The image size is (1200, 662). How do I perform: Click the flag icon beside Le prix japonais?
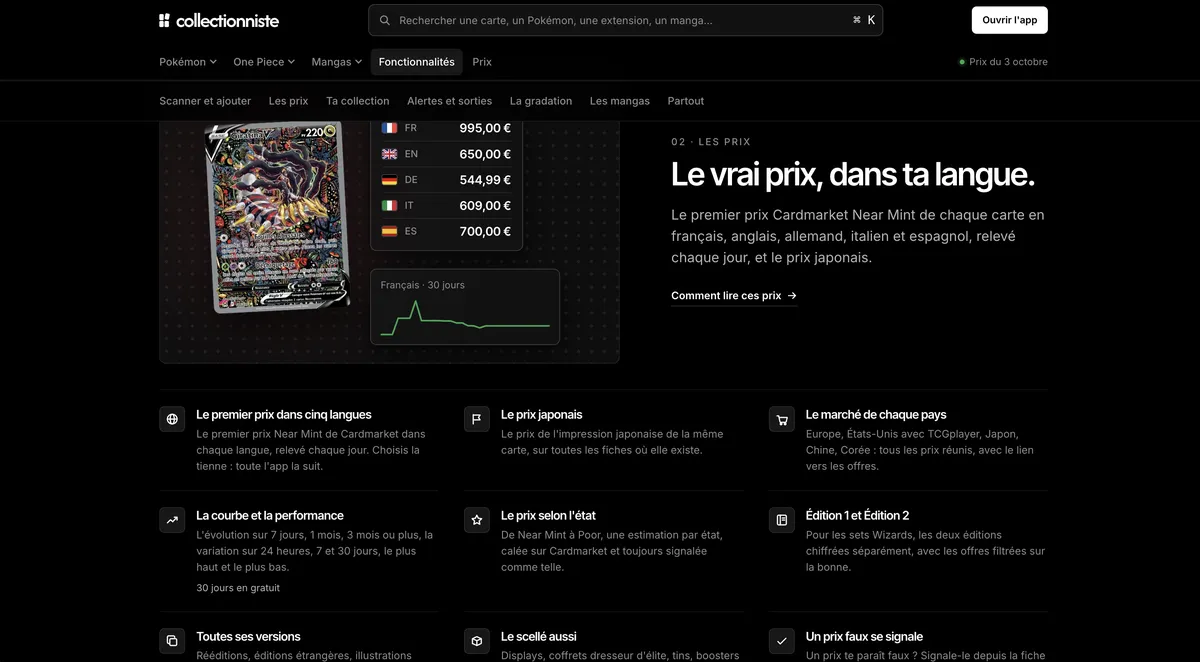point(477,419)
